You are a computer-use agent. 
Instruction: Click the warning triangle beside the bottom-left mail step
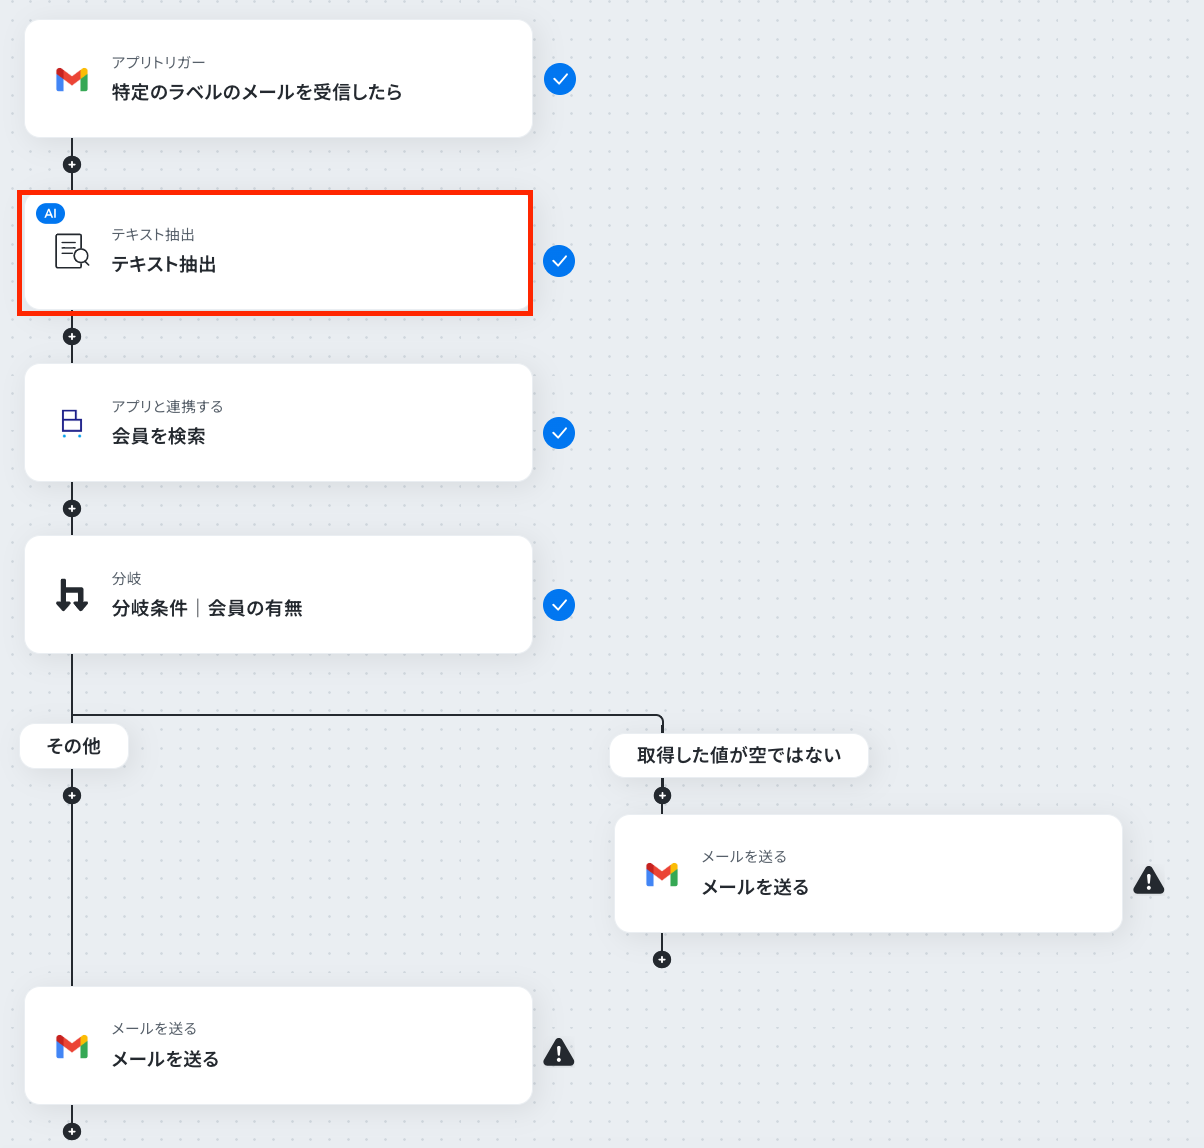[x=558, y=1052]
